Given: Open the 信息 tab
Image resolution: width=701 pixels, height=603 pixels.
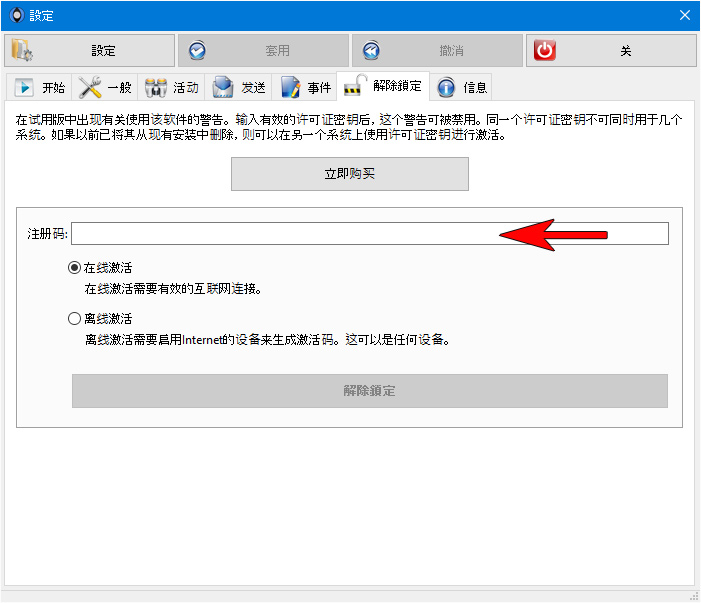Looking at the screenshot, I should (461, 87).
